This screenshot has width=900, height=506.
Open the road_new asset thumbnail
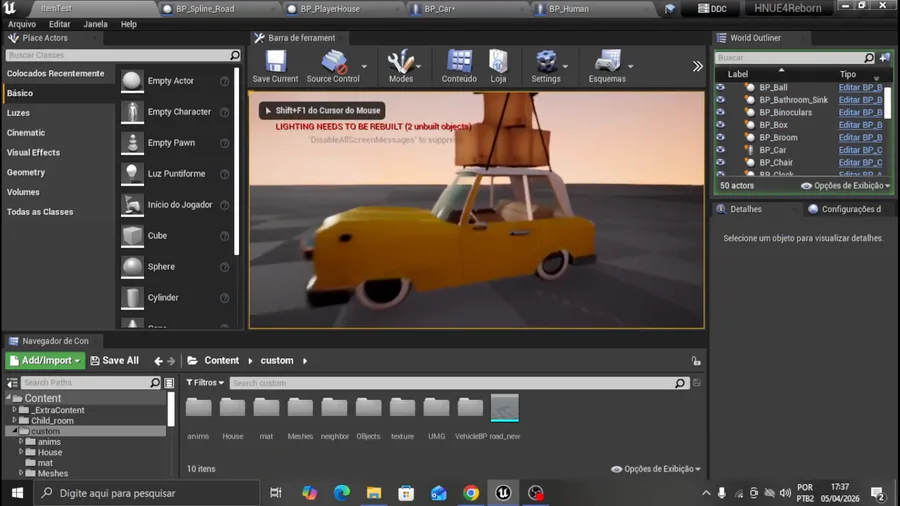(505, 408)
